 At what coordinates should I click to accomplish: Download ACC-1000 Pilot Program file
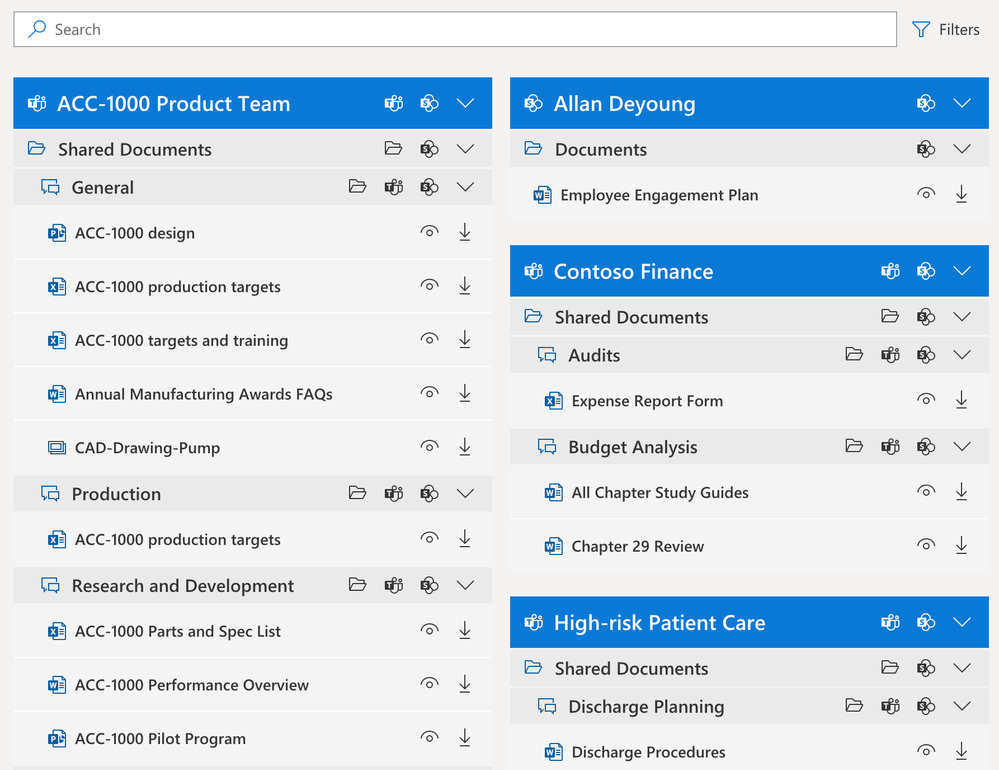[465, 738]
